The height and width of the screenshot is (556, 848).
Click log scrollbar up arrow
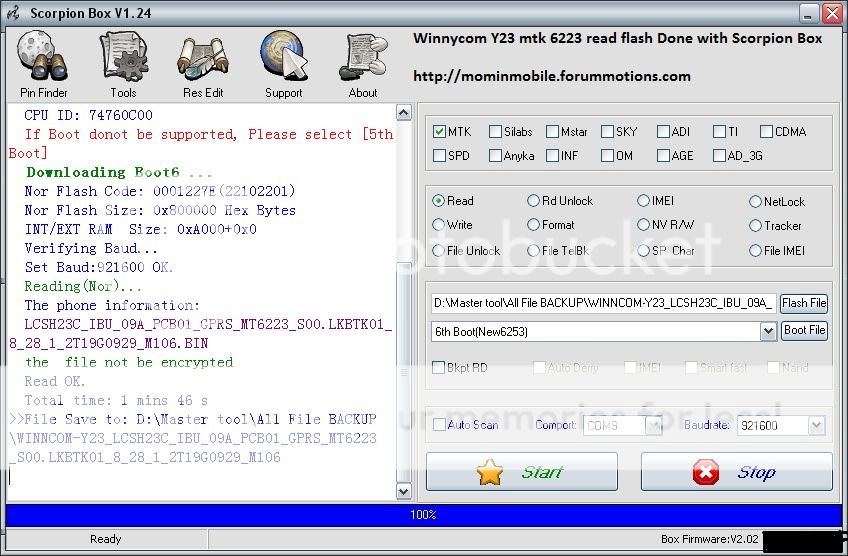(404, 112)
